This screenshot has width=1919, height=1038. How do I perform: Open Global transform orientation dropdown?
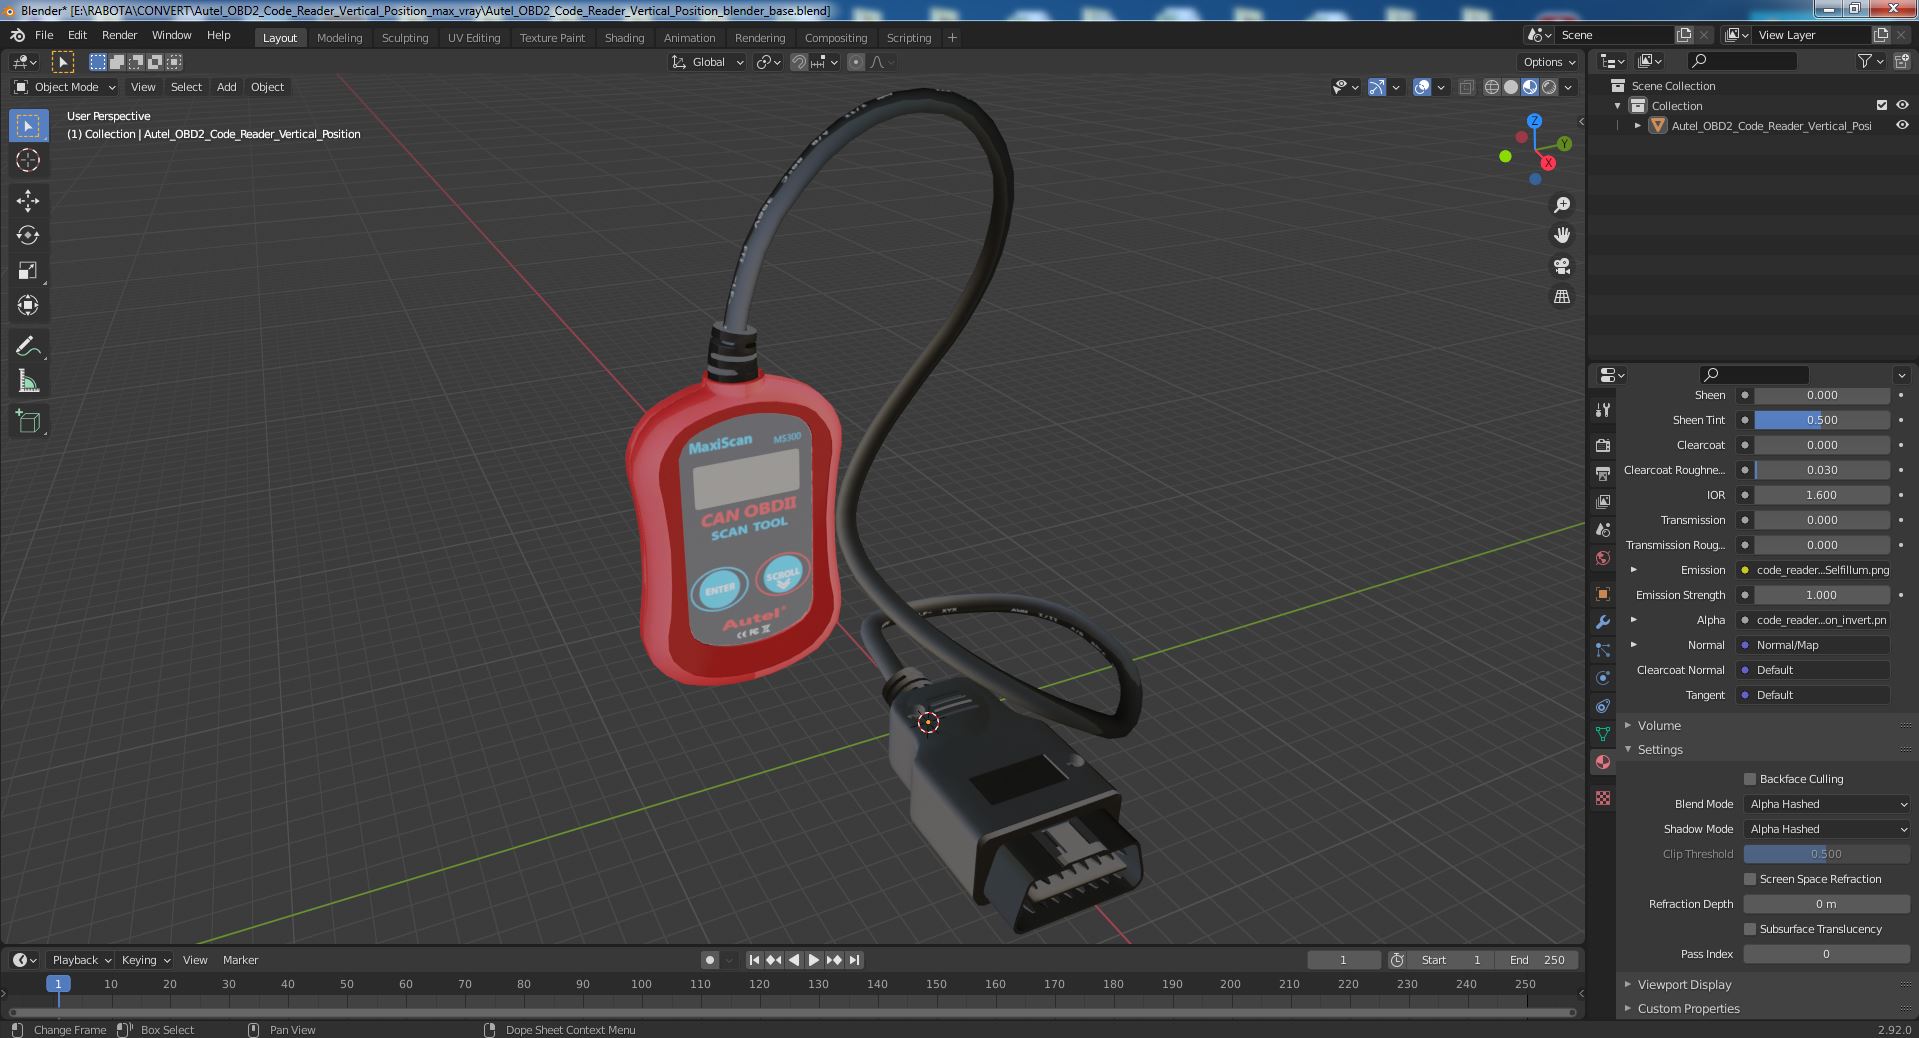(x=707, y=62)
